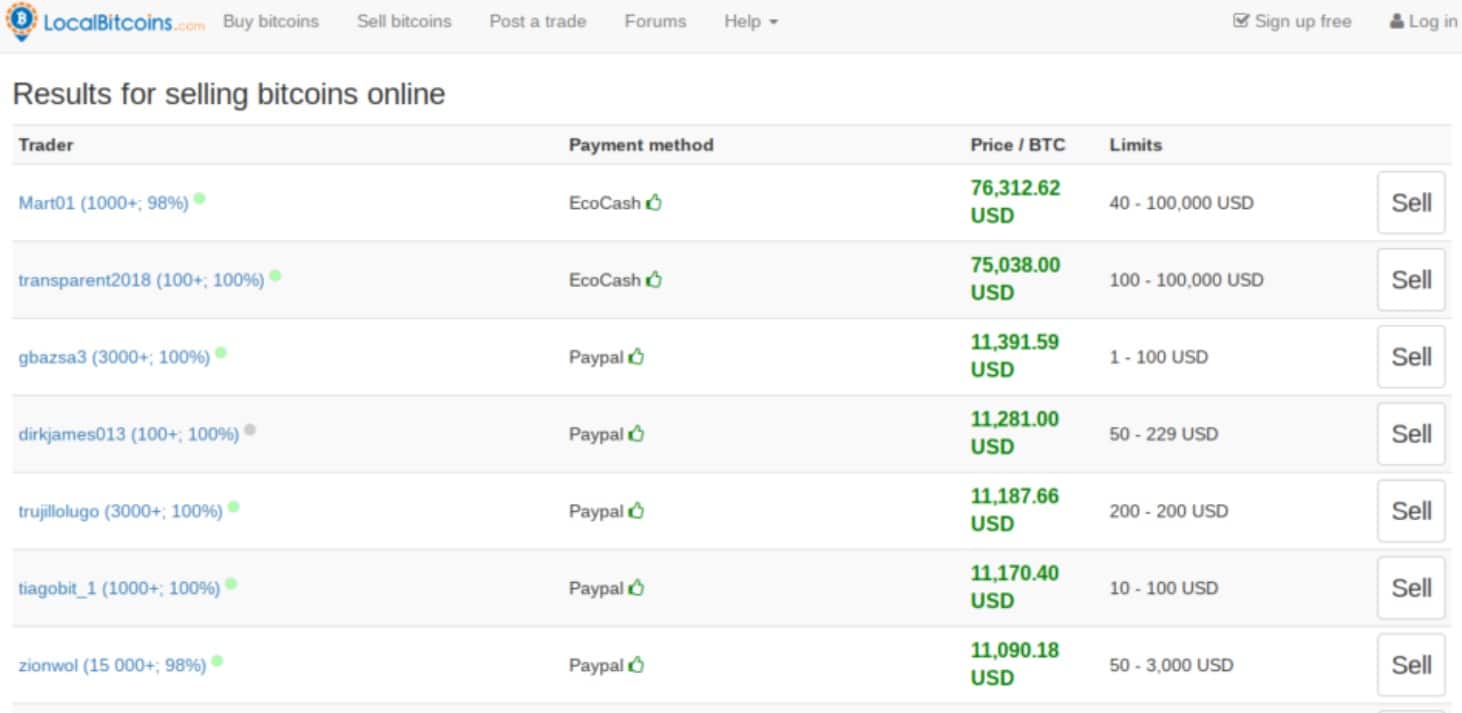
Task: Click Sign up free
Action: [x=1292, y=21]
